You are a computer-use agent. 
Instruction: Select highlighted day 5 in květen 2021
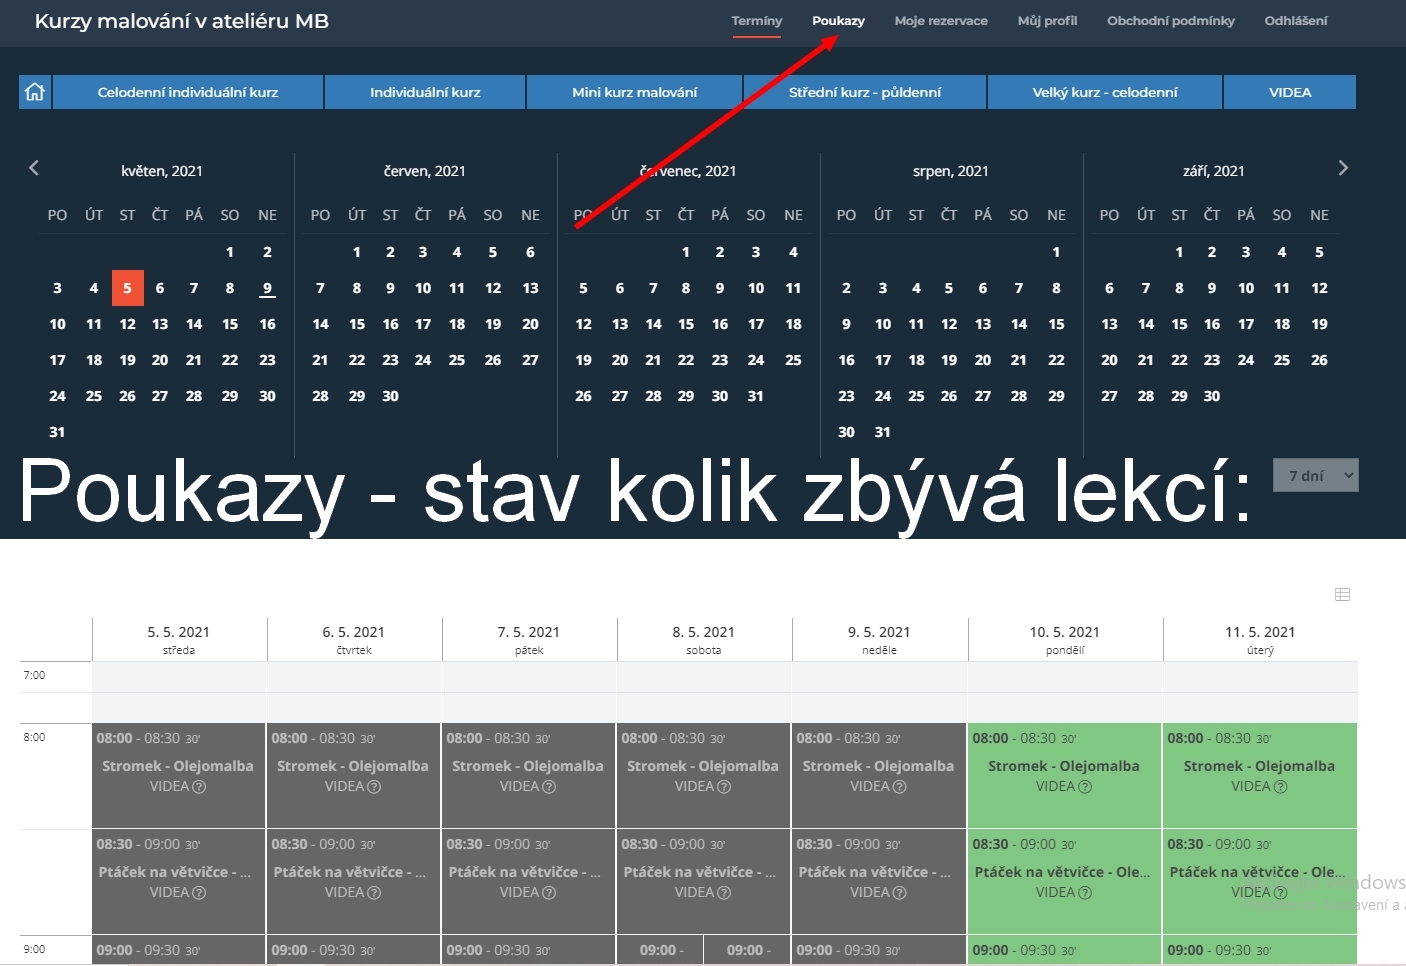(127, 288)
